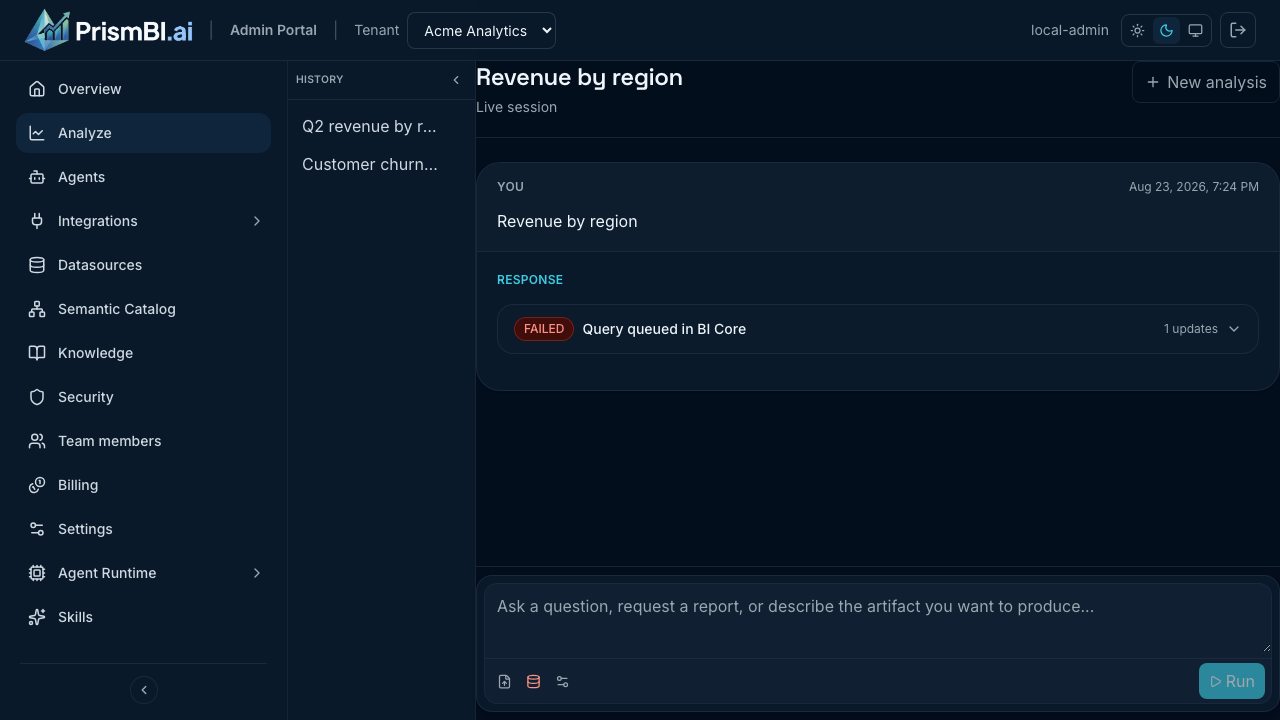Attach a file using composer file icon
This screenshot has width=1280, height=720.
[x=505, y=682]
